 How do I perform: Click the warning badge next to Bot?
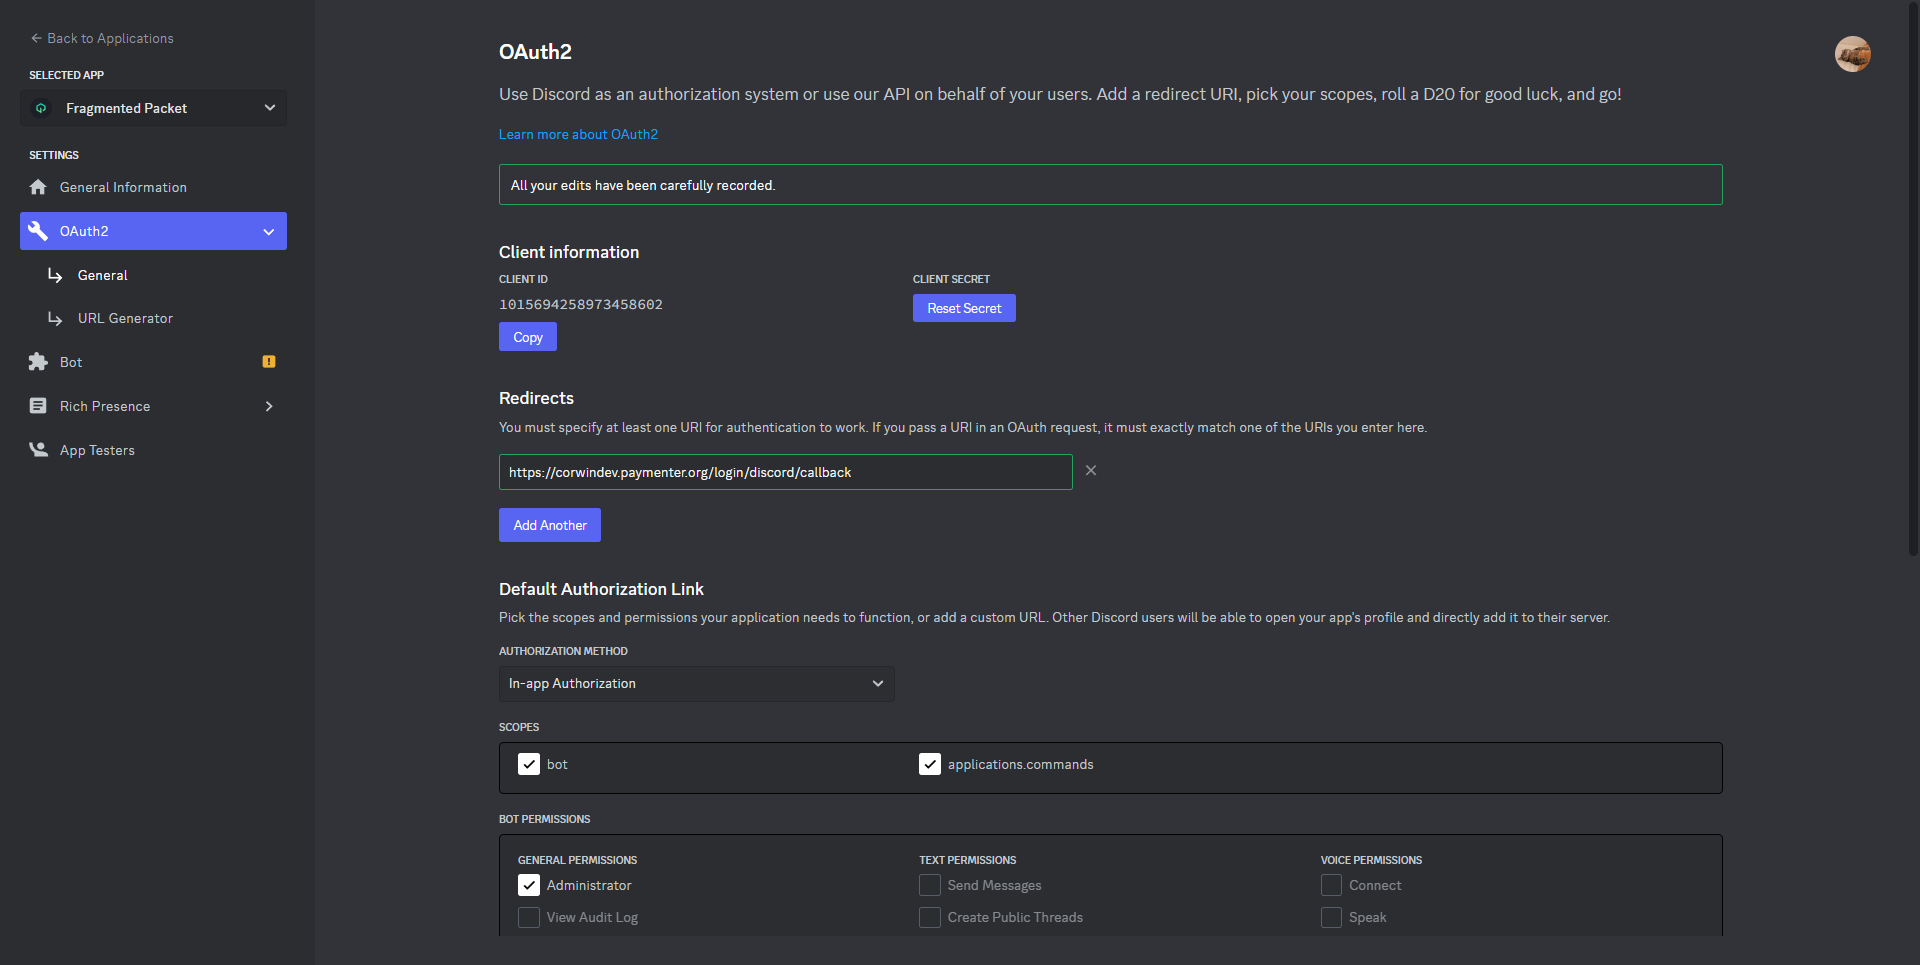click(x=268, y=362)
